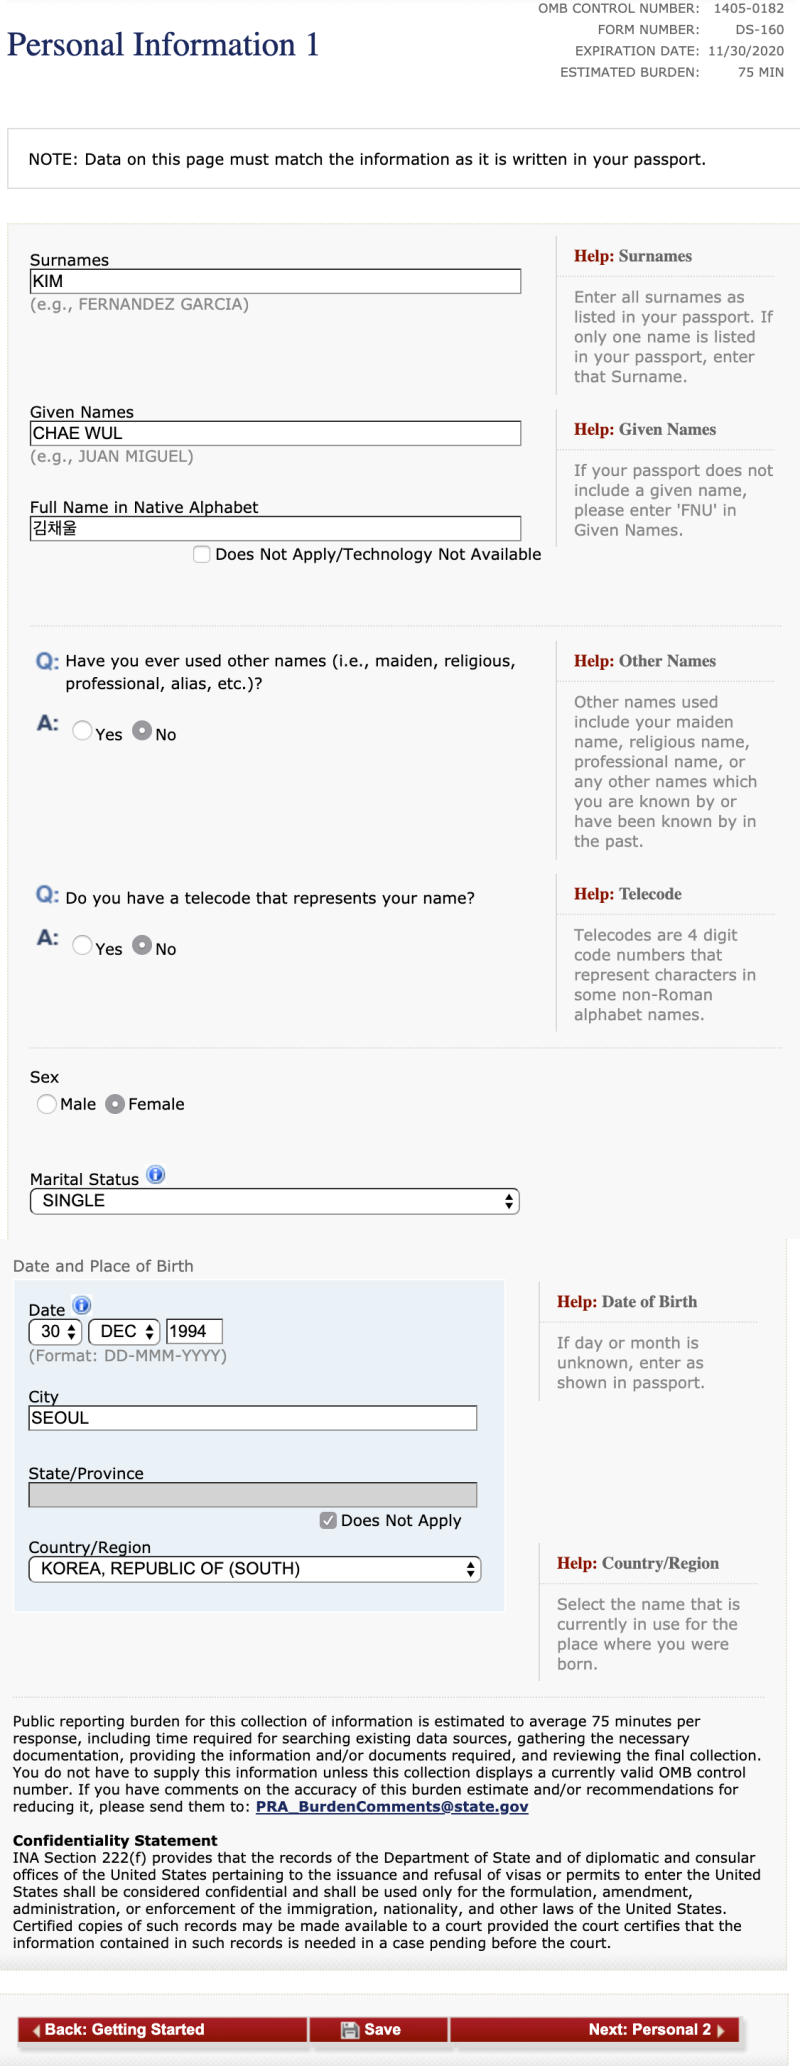800x2066 pixels.
Task: Click the Given Names input field
Action: (275, 433)
